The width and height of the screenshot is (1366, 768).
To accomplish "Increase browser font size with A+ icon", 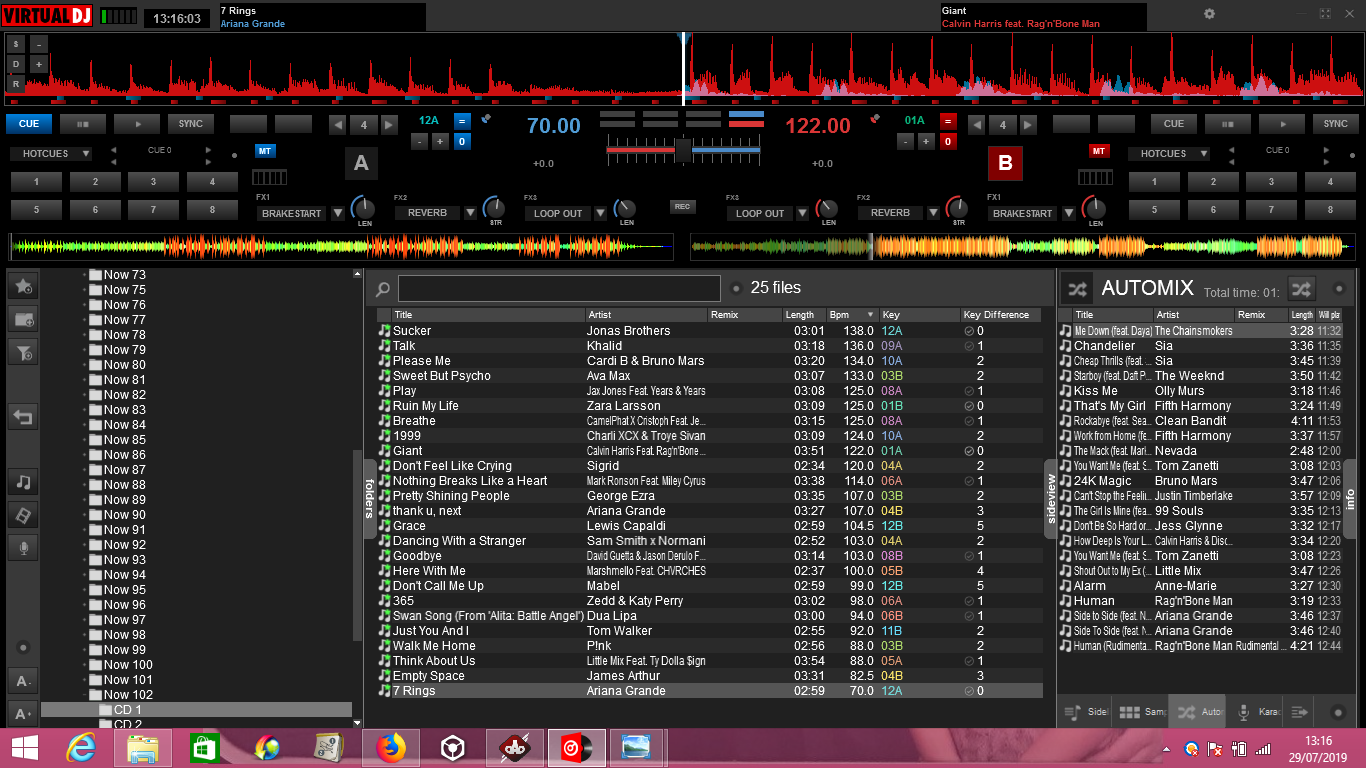I will click(23, 714).
